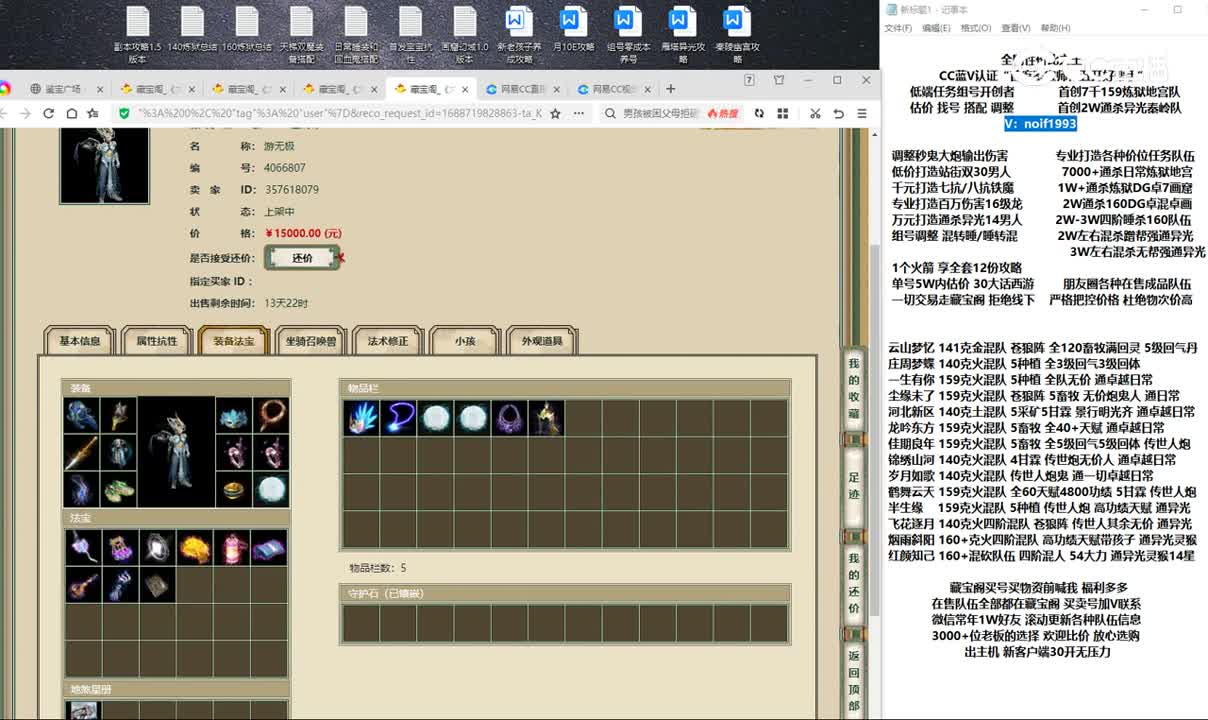
Task: Open the 外观道具 tab
Action: click(542, 341)
